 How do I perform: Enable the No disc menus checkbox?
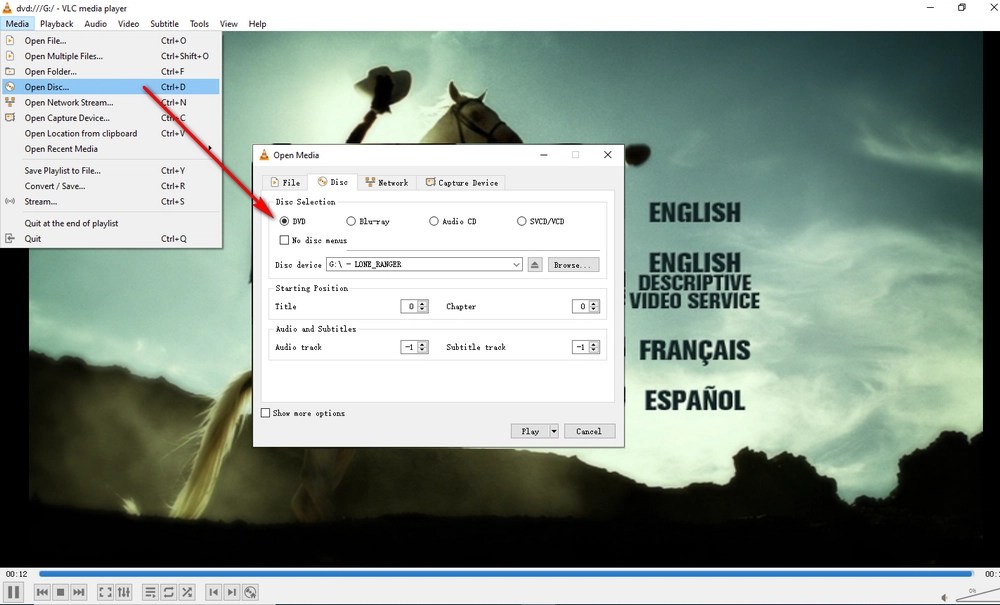284,240
